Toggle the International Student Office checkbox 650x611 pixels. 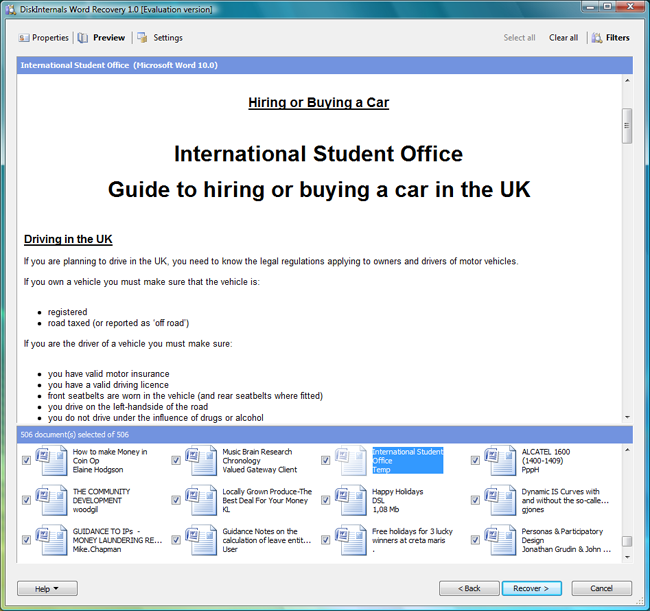326,460
